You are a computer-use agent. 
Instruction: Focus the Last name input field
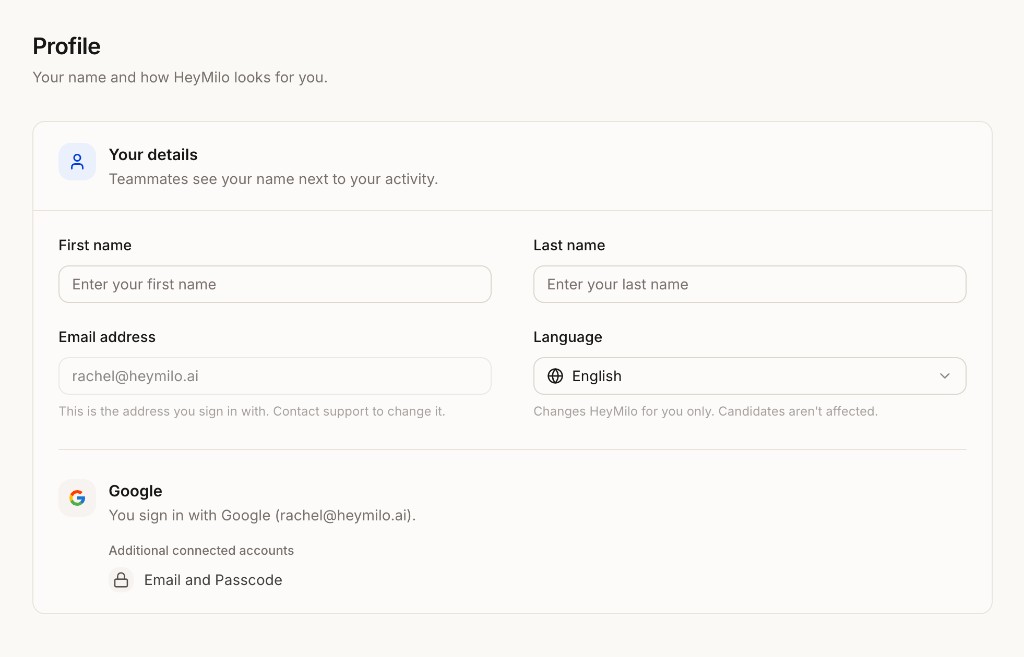(x=750, y=284)
